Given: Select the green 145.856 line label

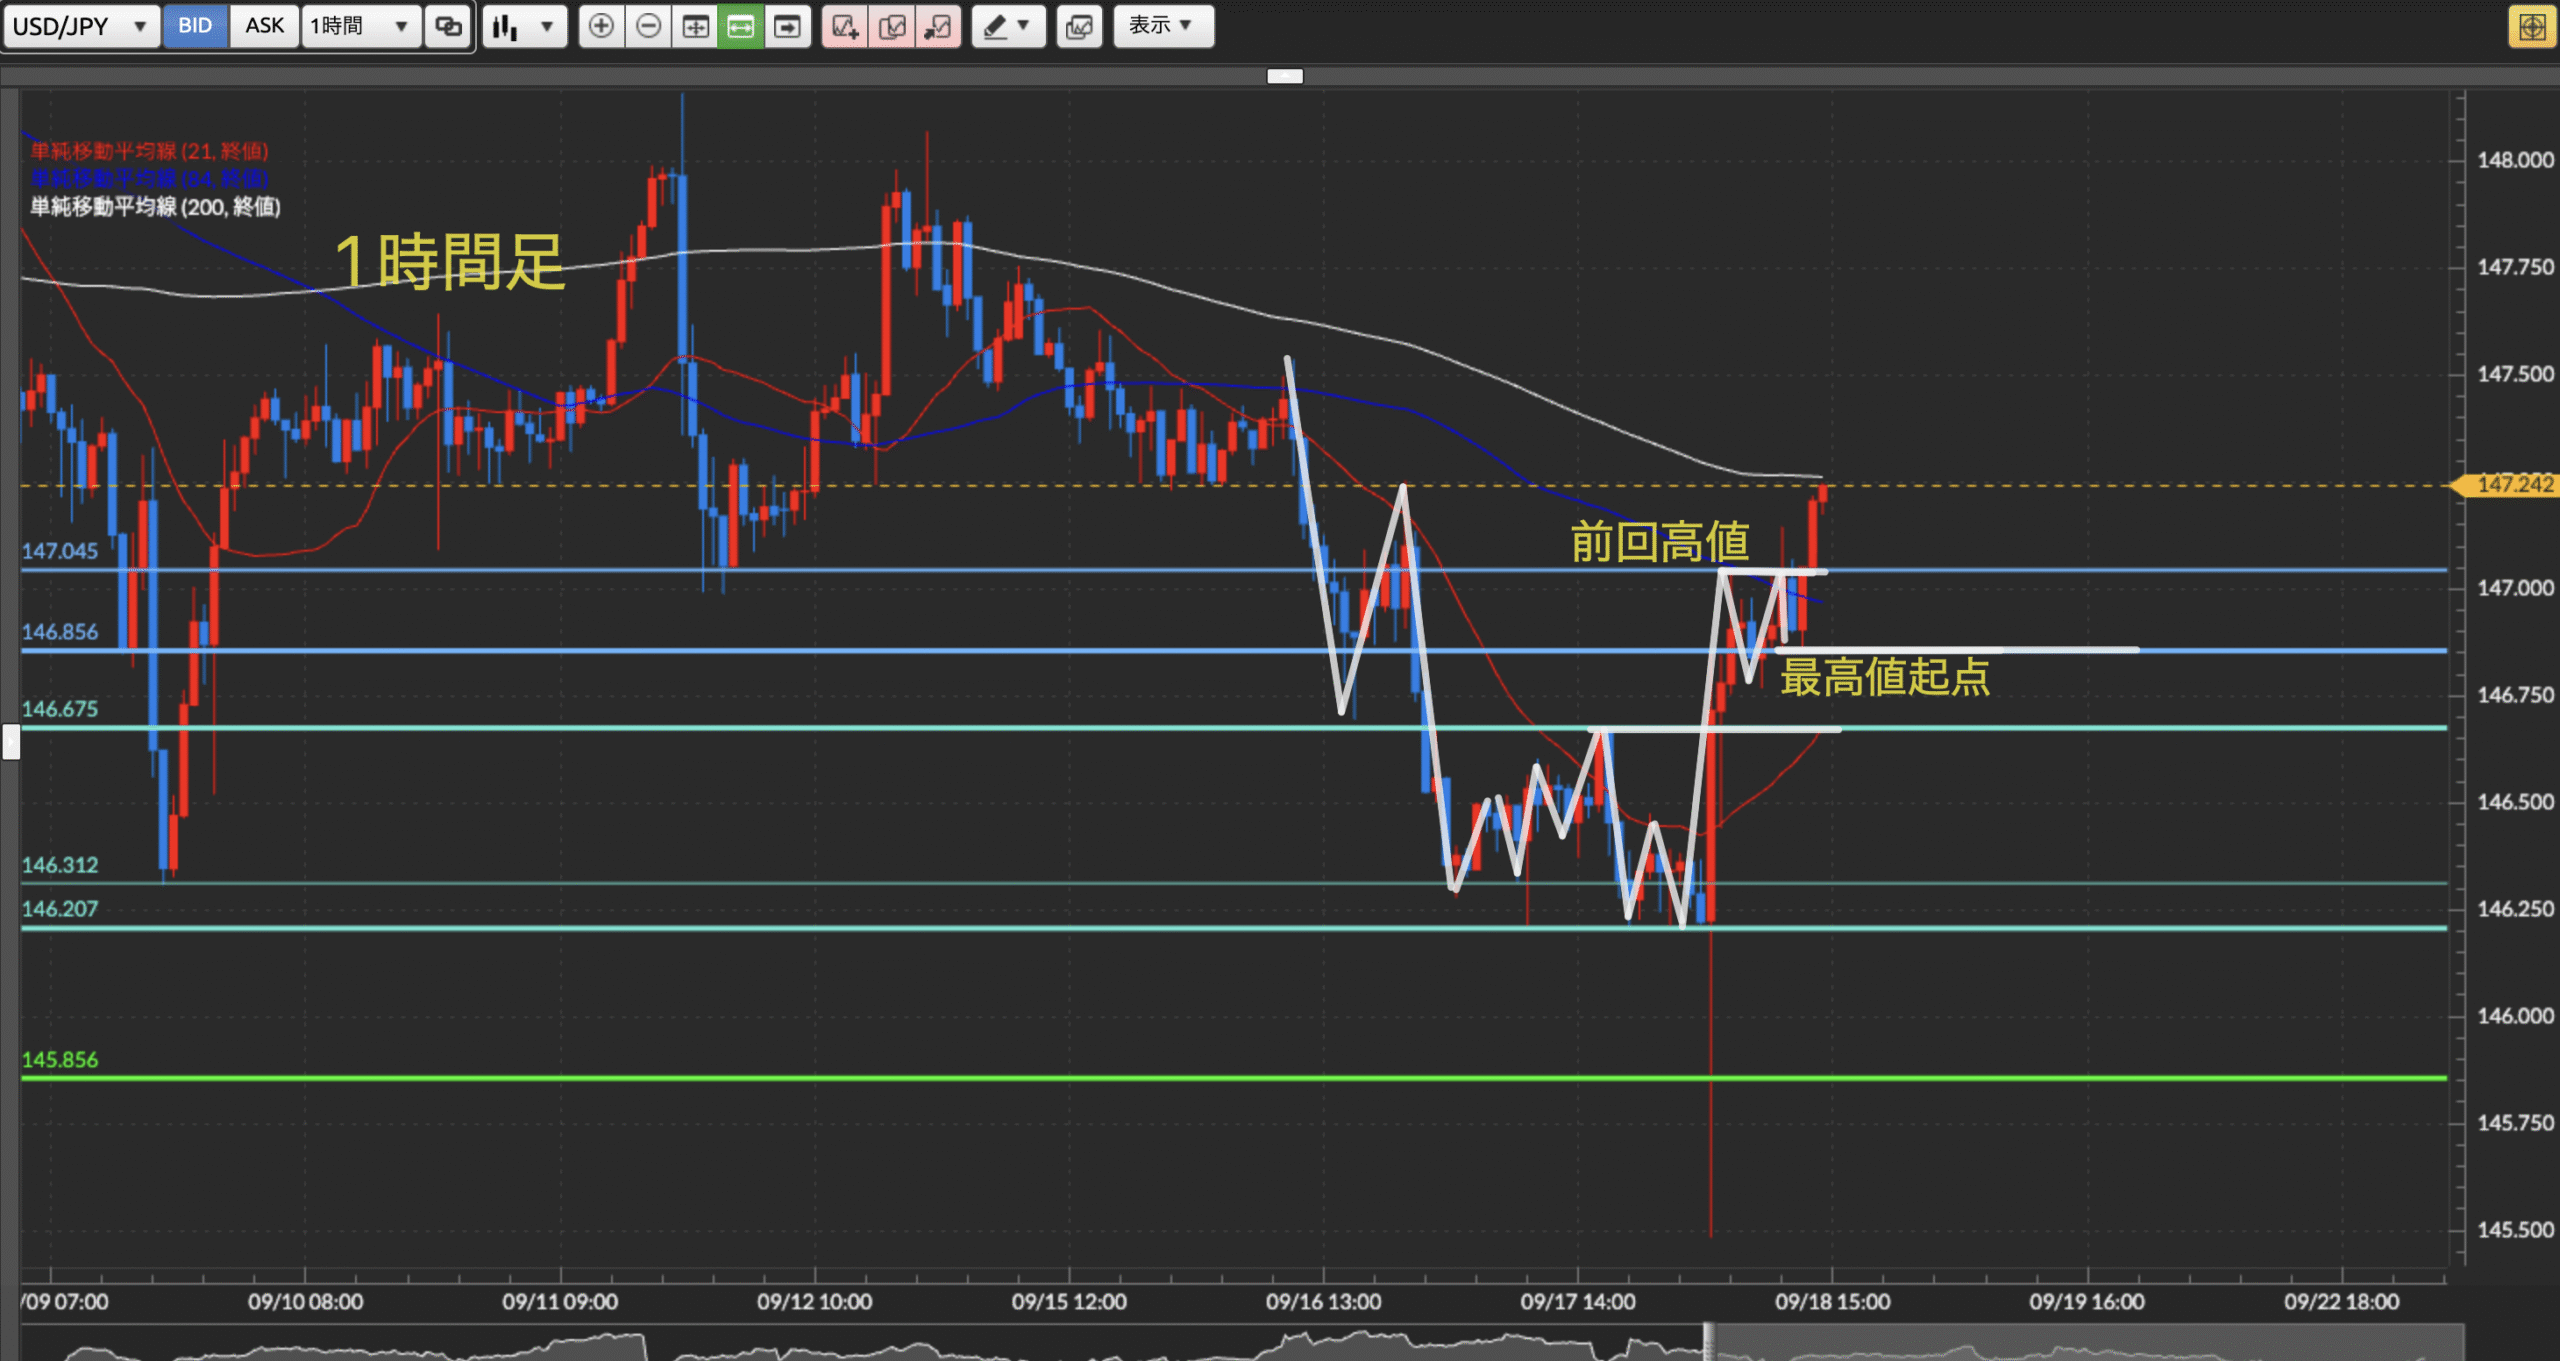Looking at the screenshot, I should pos(60,1060).
